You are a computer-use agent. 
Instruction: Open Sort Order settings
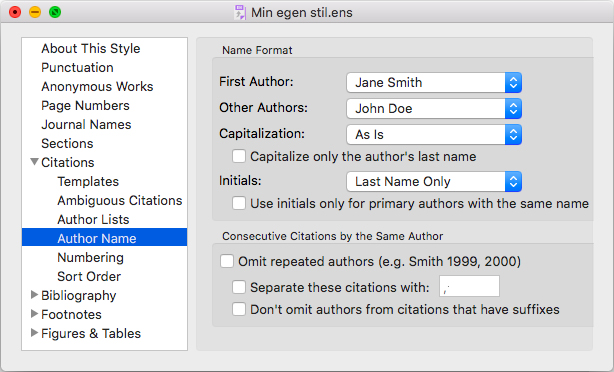(89, 276)
